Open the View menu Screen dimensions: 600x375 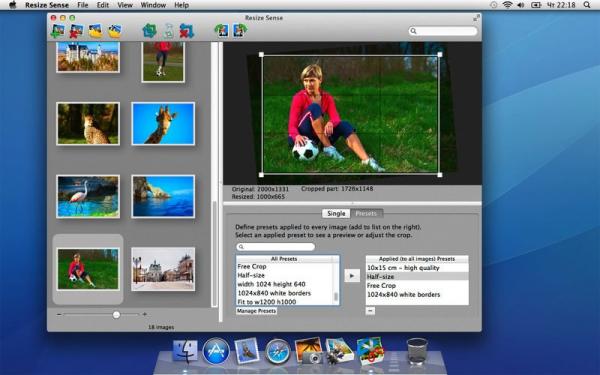coord(125,5)
